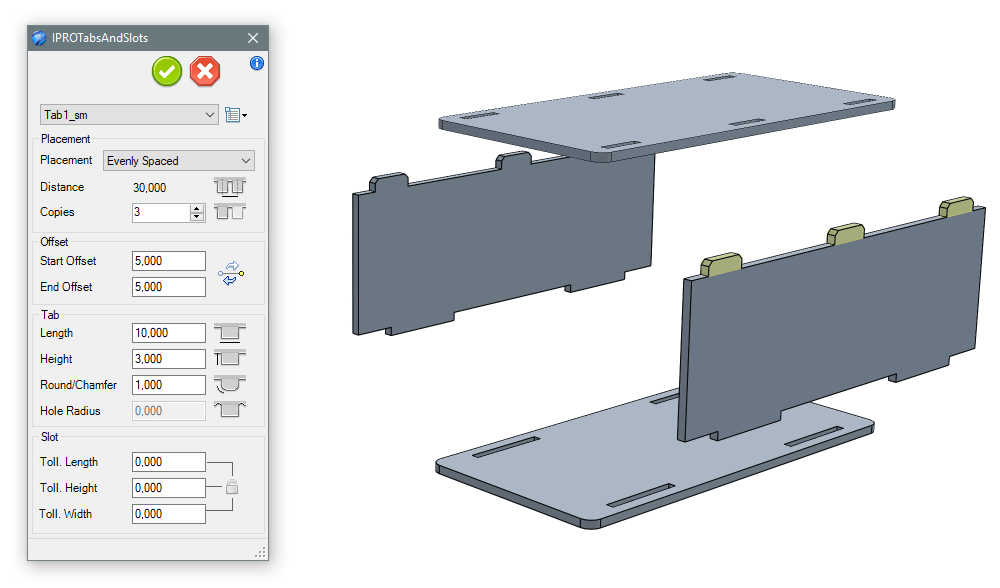The width and height of the screenshot is (1000, 588).
Task: Select the rightmost highlighted yellow tab in model
Action: pos(957,207)
